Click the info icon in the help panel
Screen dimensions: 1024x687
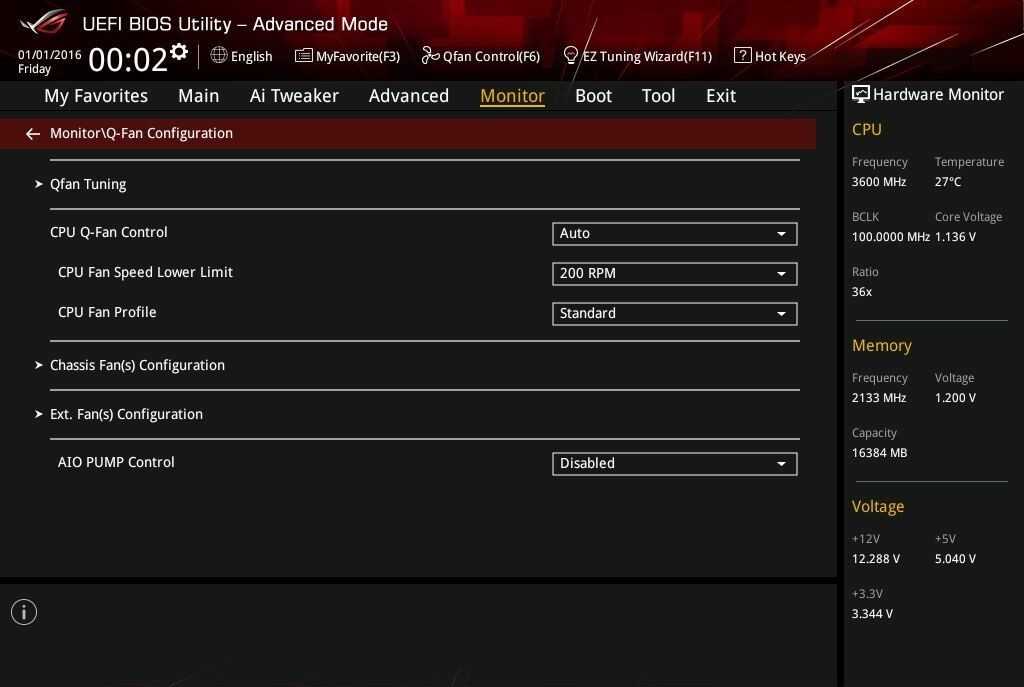tap(24, 612)
